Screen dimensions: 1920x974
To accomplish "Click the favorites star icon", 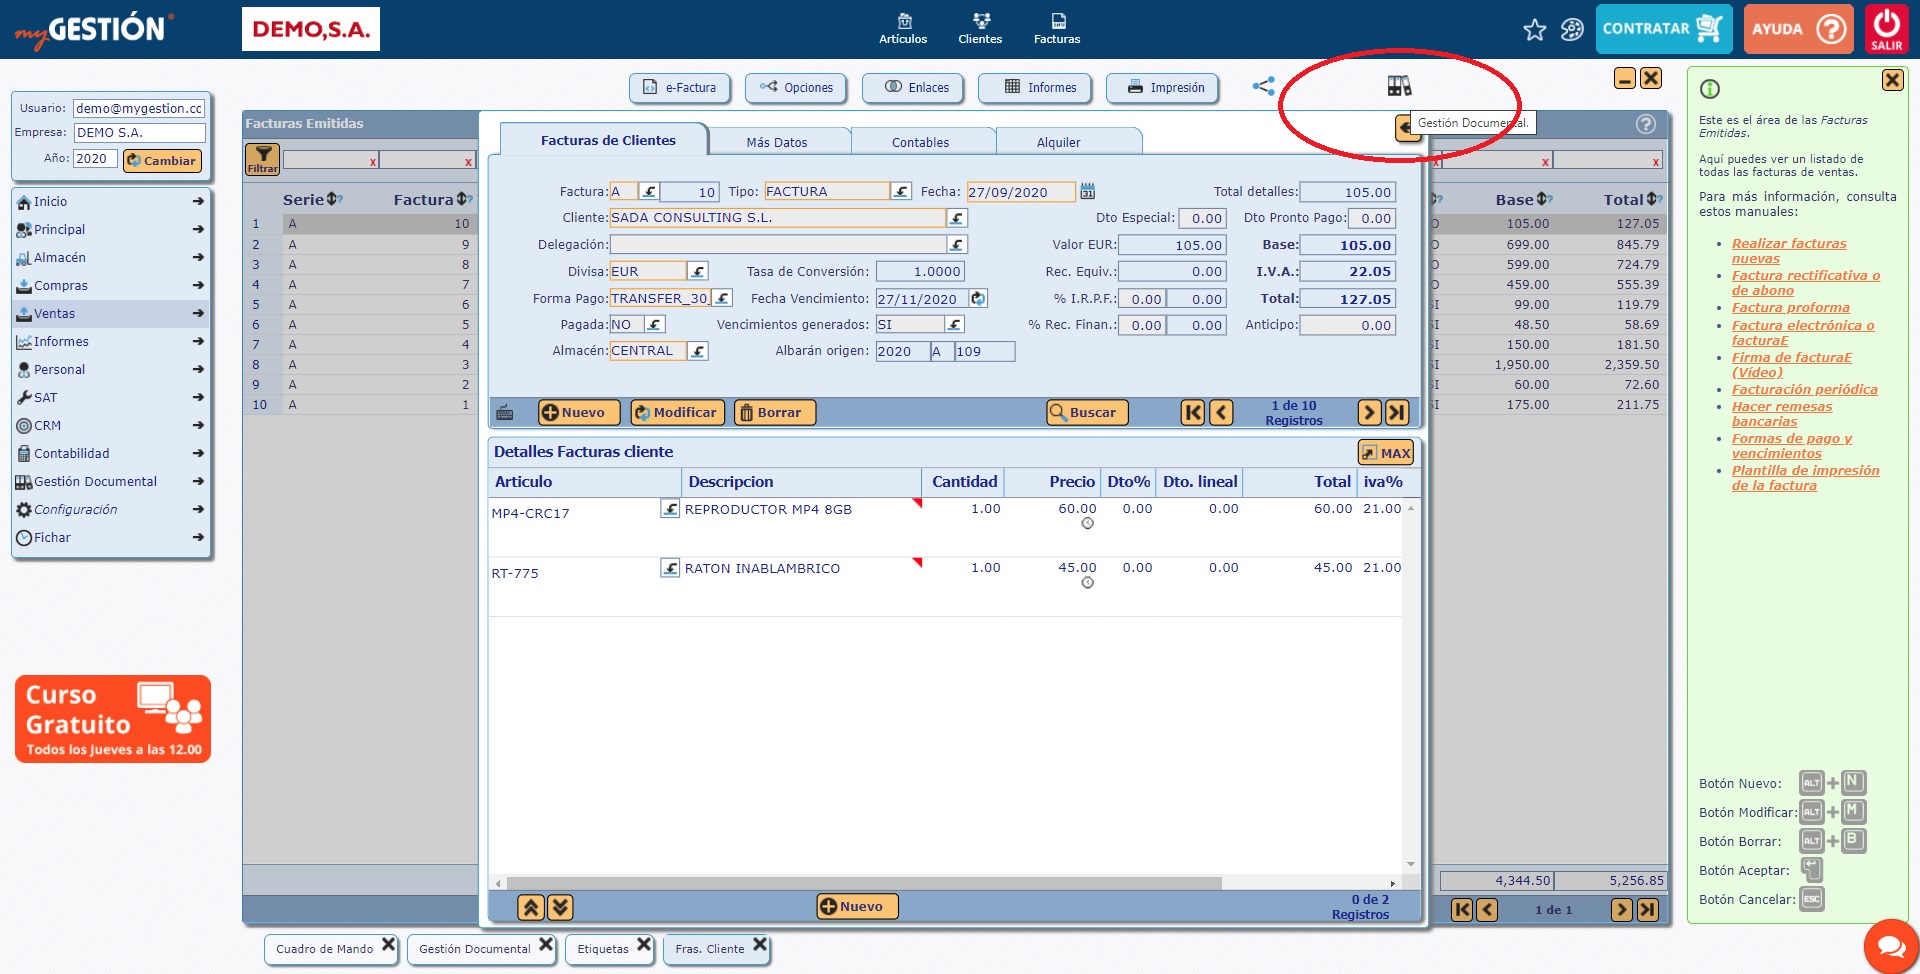I will pyautogui.click(x=1534, y=30).
